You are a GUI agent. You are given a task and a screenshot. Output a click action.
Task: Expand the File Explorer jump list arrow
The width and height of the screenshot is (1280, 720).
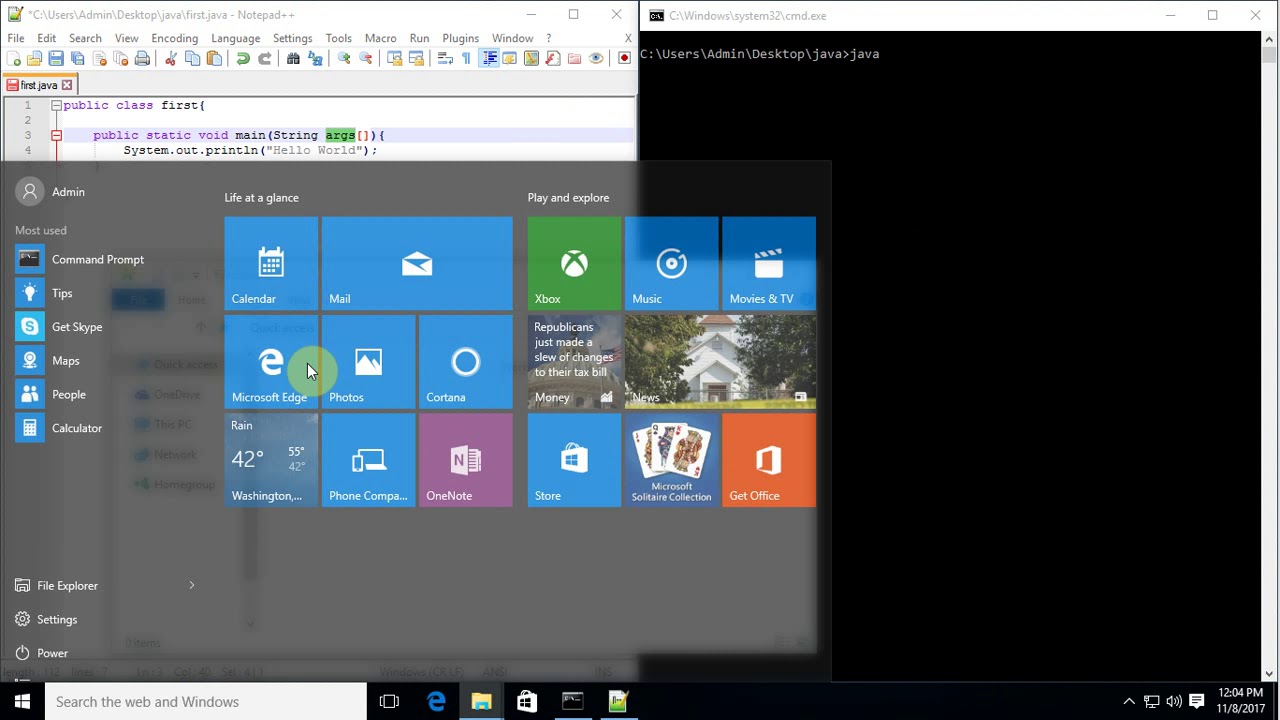[x=192, y=586]
